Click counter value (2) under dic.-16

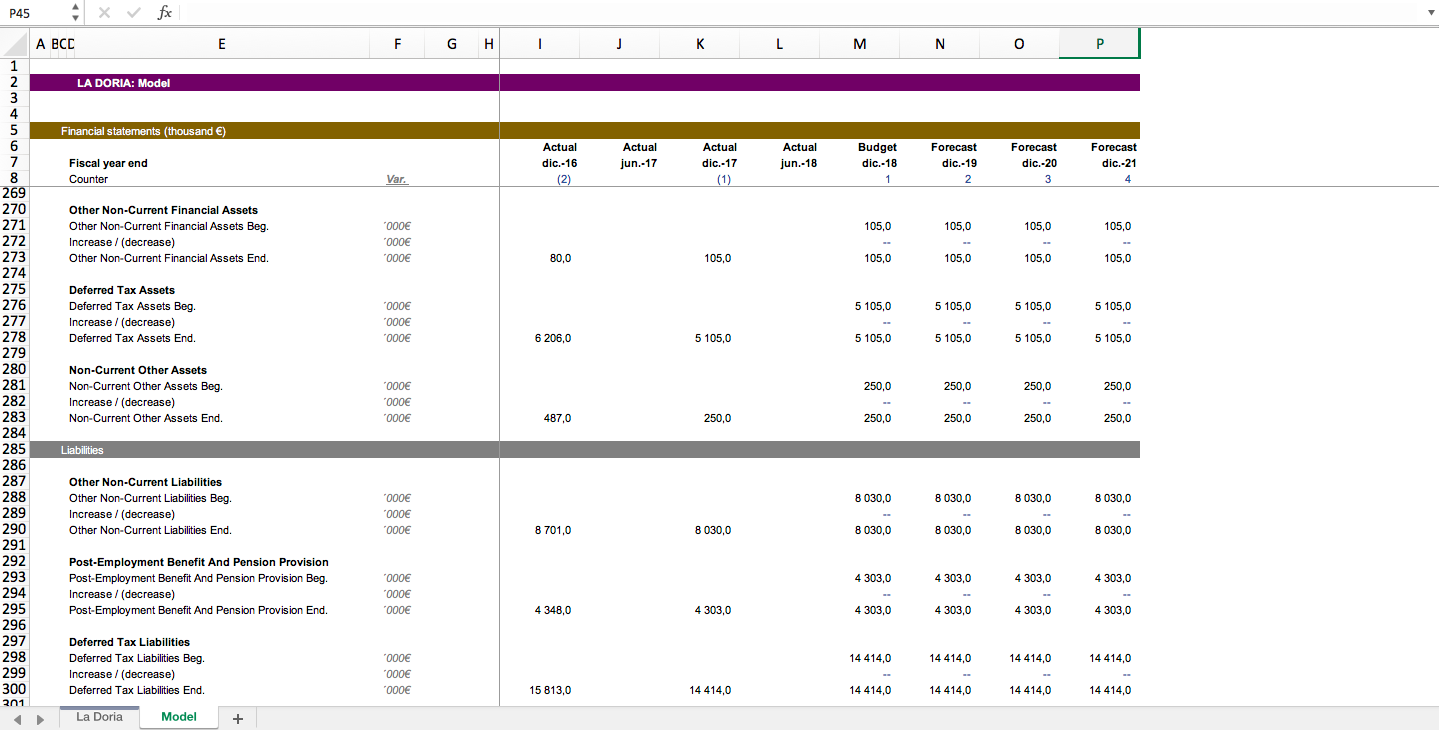tap(564, 180)
